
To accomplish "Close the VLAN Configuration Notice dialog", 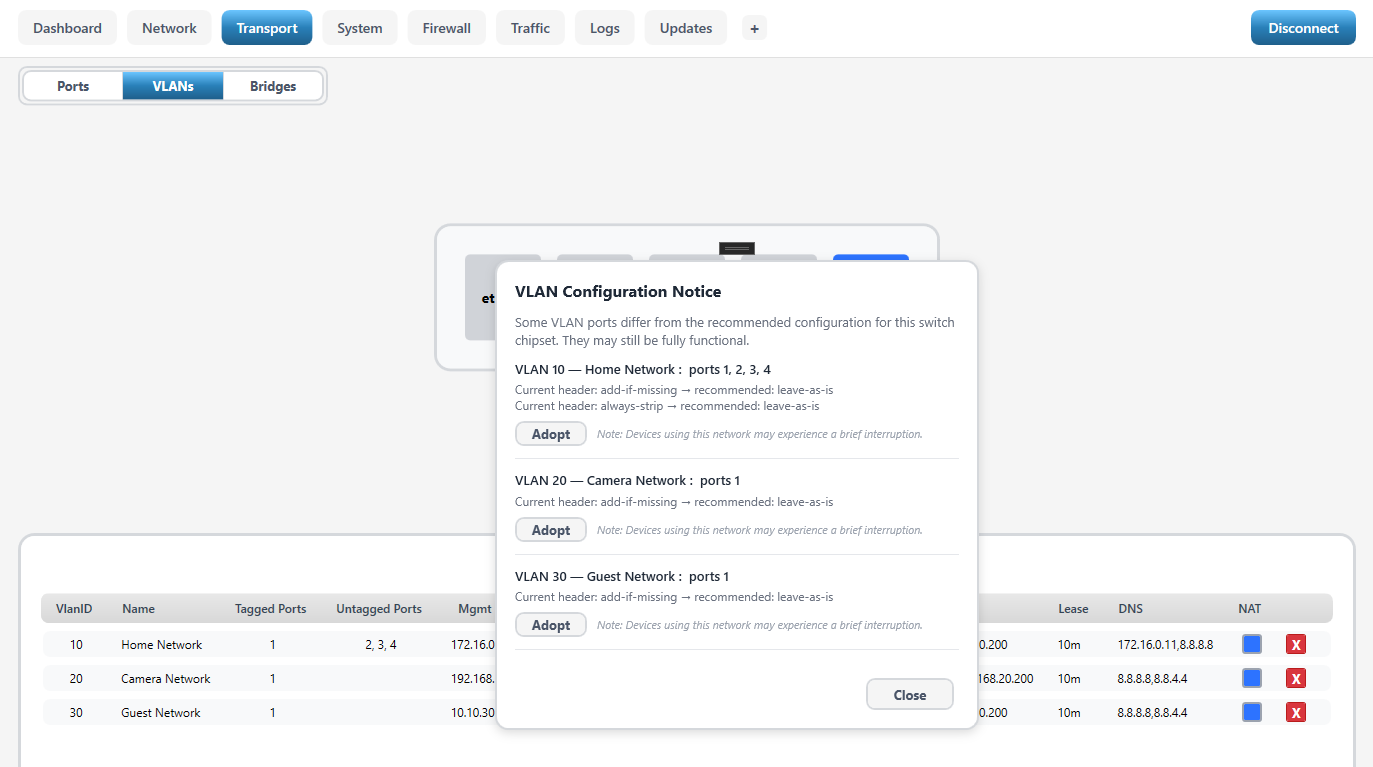I will pyautogui.click(x=910, y=695).
